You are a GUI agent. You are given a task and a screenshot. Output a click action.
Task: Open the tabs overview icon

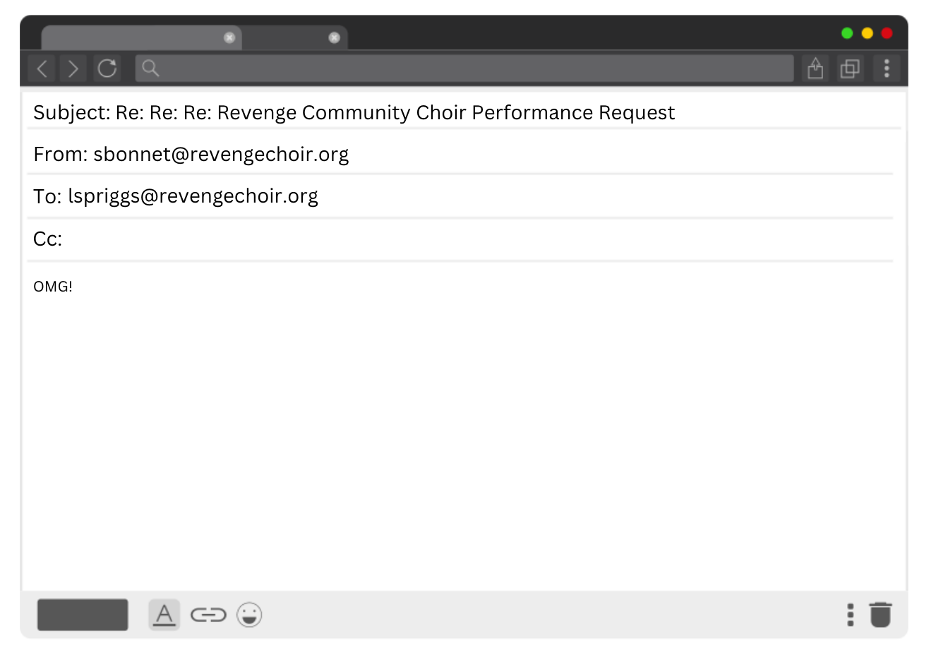click(850, 69)
